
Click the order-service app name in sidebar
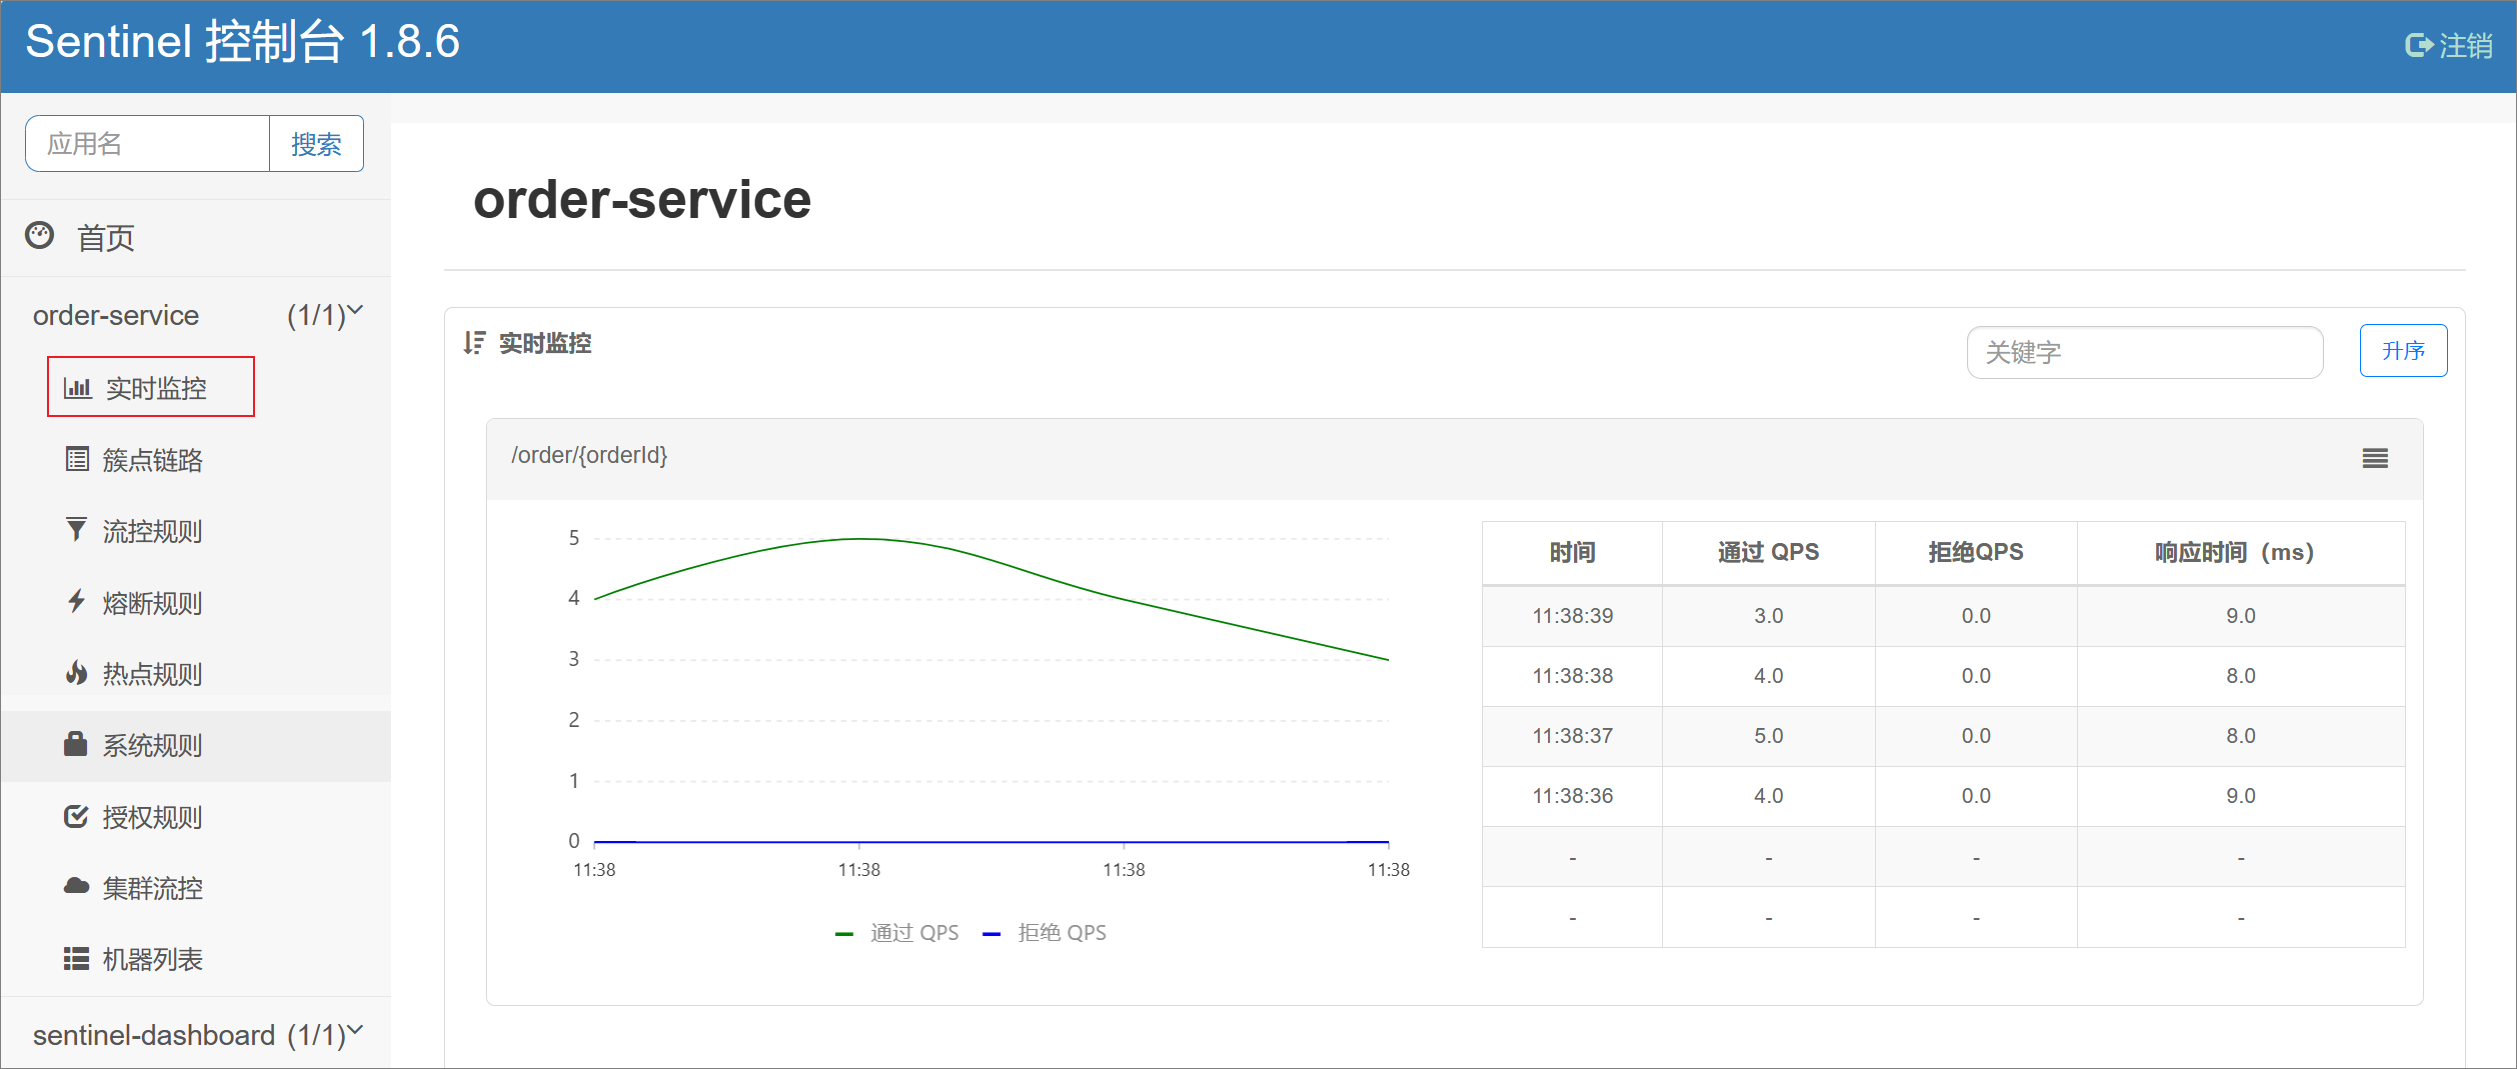tap(116, 315)
